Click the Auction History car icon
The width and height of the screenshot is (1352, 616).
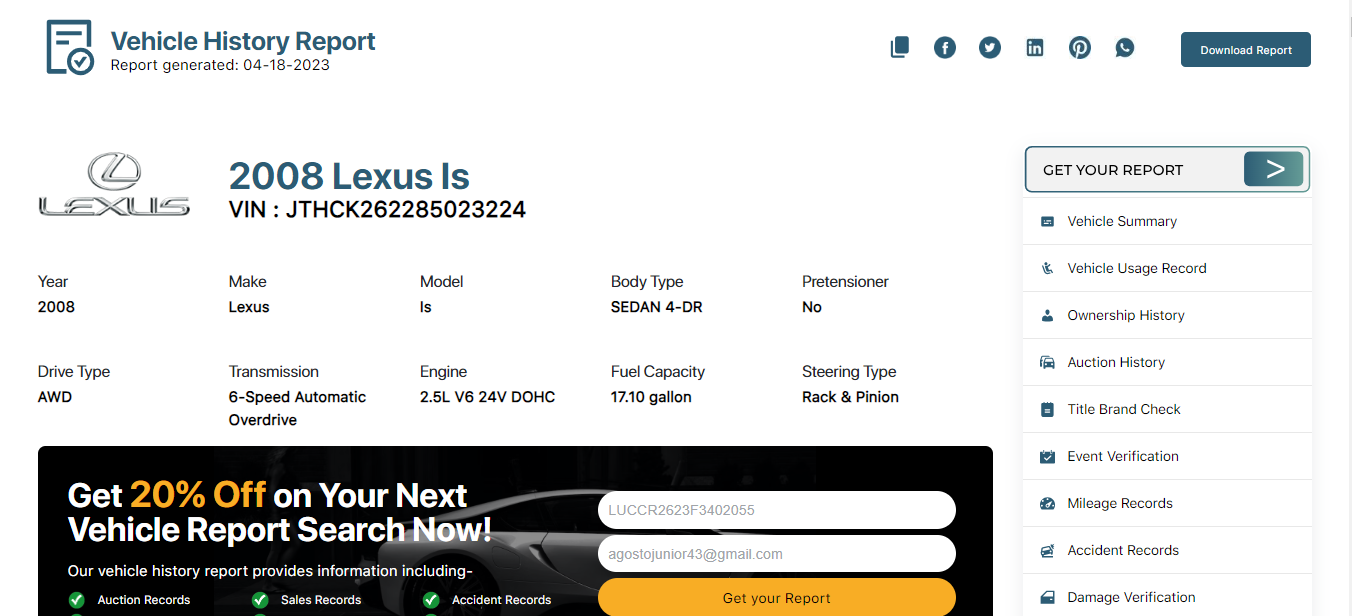coord(1047,363)
